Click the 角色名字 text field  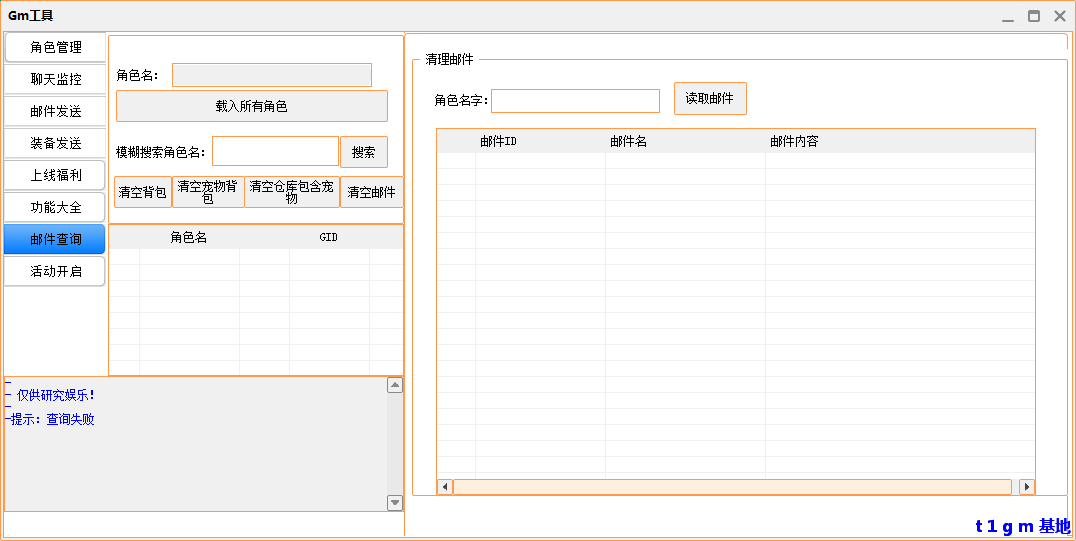(x=575, y=101)
